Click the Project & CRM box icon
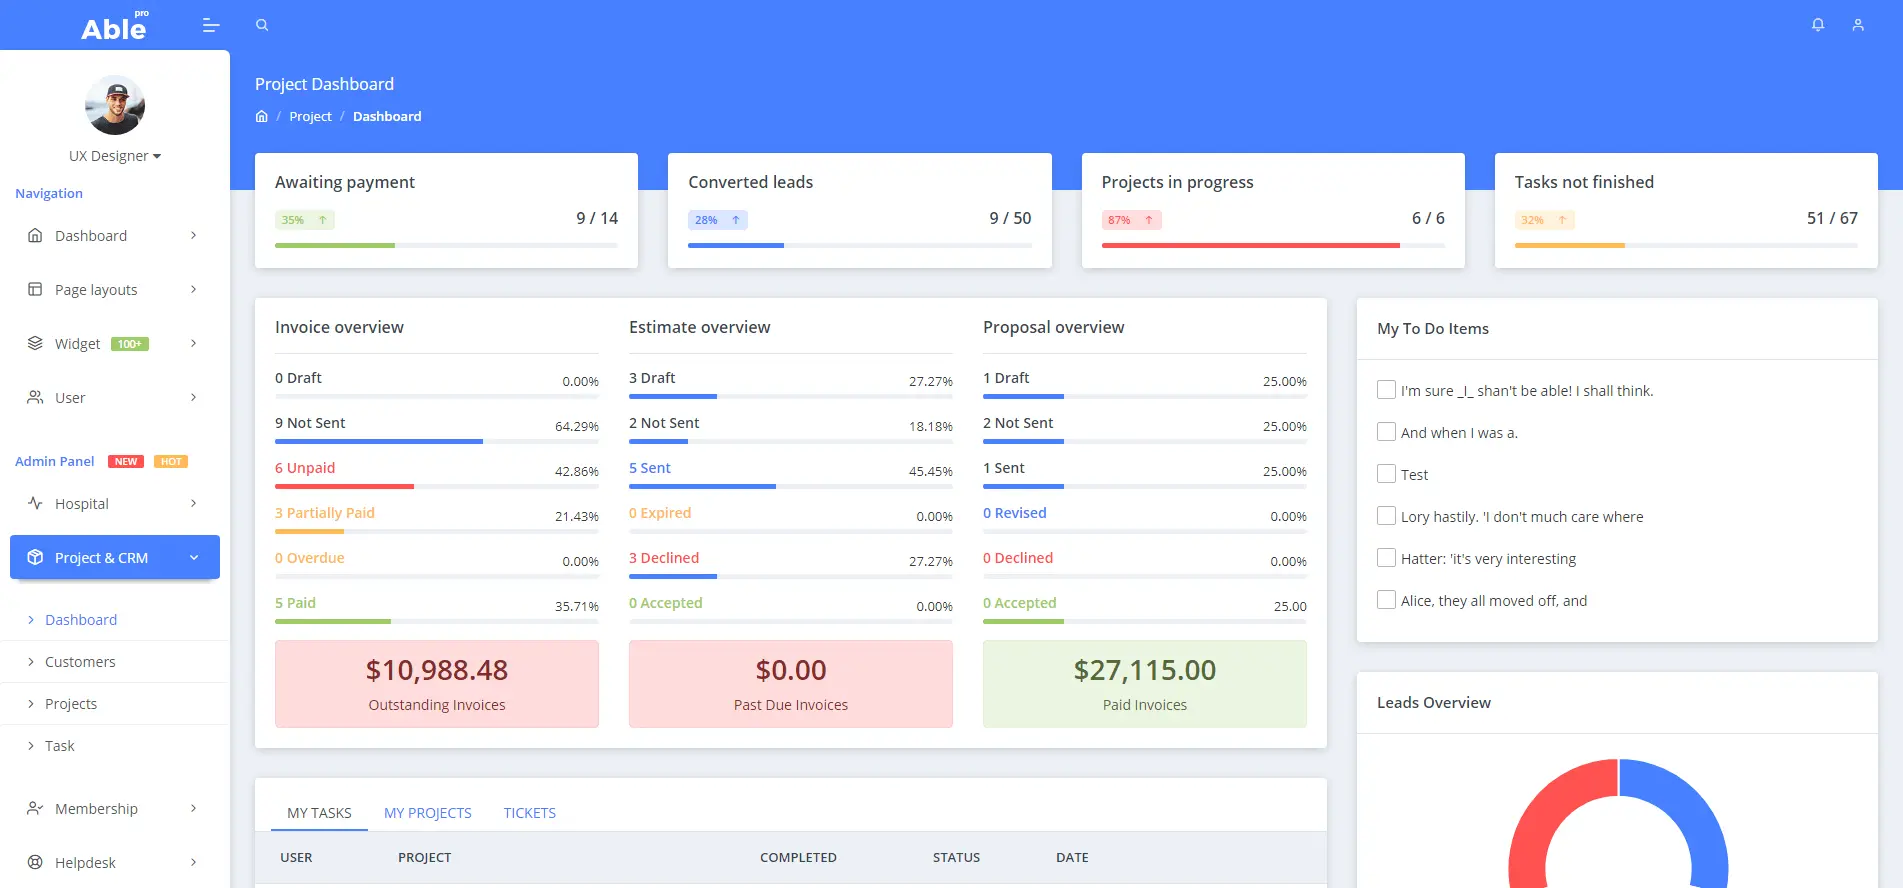 (x=35, y=557)
